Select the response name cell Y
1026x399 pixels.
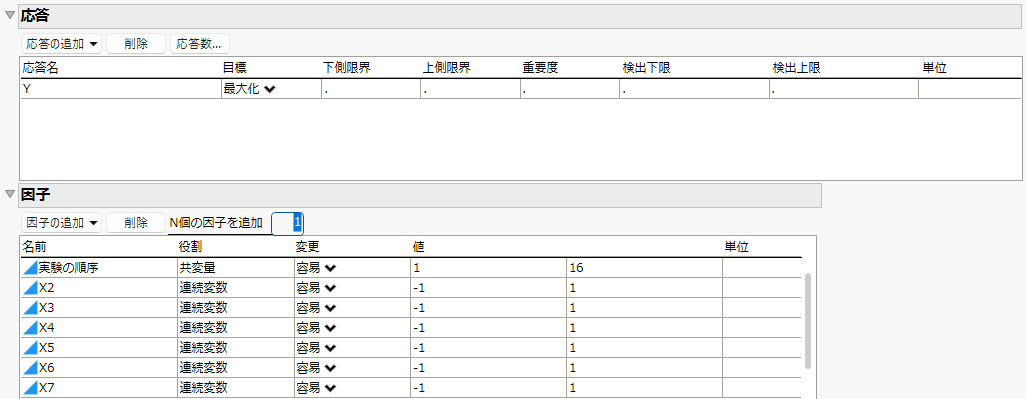(120, 90)
